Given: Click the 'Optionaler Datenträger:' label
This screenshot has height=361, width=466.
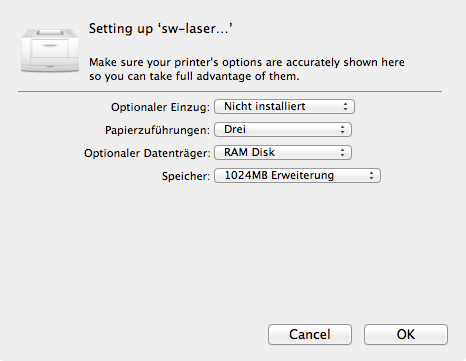Looking at the screenshot, I should [x=147, y=153].
